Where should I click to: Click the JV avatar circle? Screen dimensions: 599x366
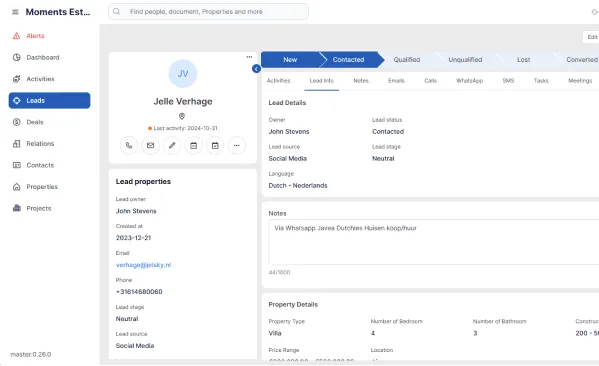(x=183, y=73)
